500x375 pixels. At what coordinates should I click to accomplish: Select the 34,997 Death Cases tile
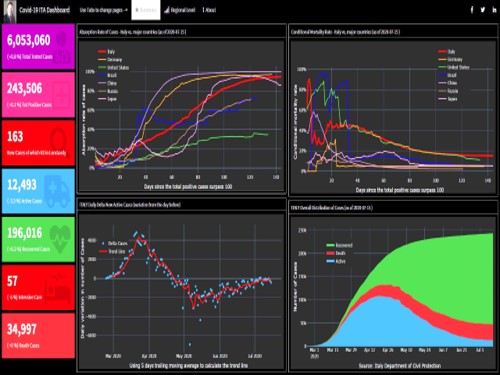[38, 335]
